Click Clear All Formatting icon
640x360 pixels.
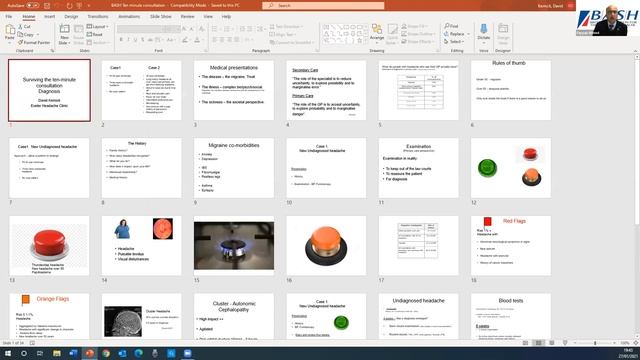coord(201,29)
